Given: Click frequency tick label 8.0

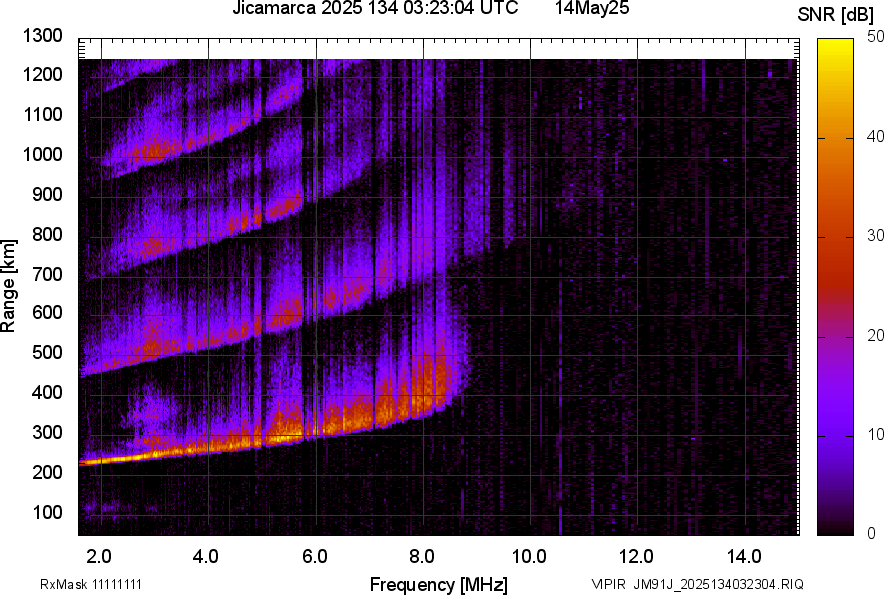Looking at the screenshot, I should [x=422, y=557].
